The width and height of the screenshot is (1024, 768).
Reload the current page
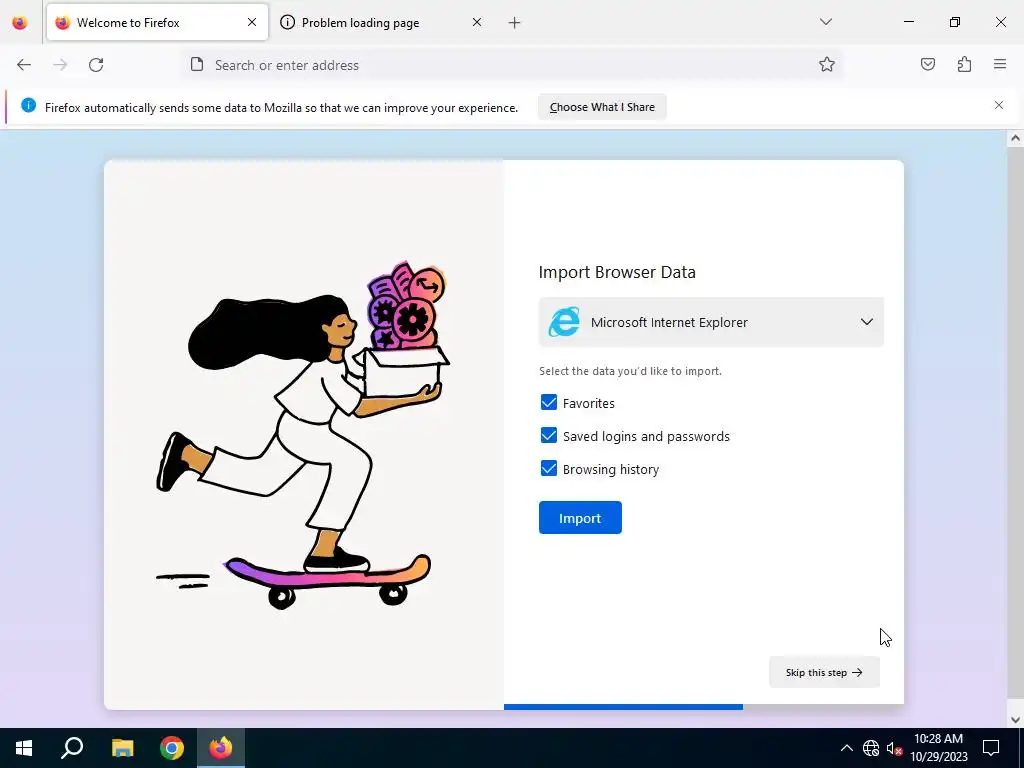(x=96, y=65)
